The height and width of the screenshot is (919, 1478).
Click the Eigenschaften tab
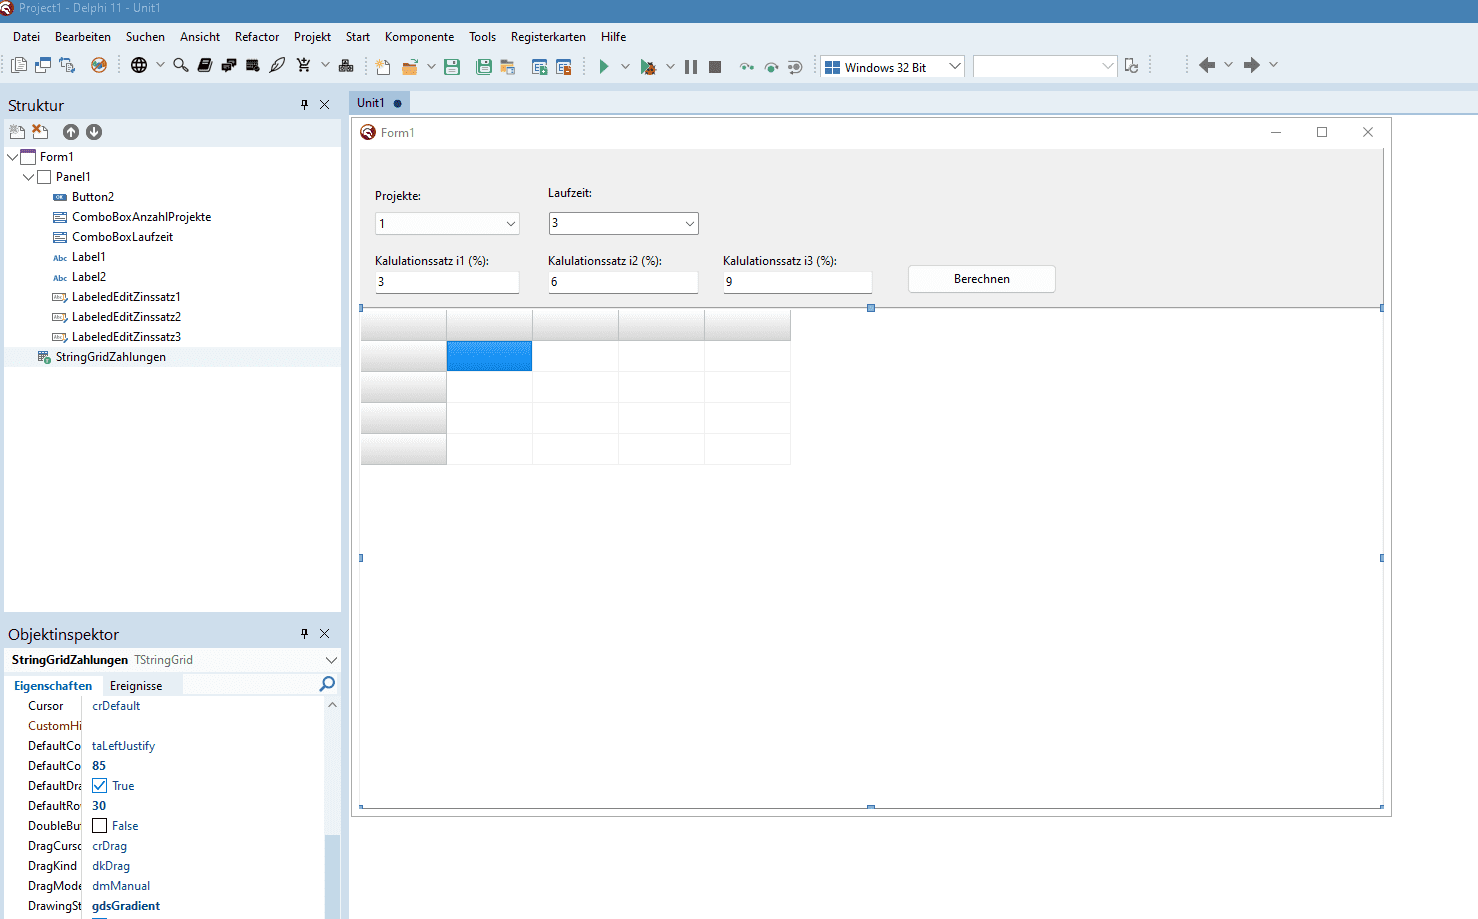click(x=53, y=686)
